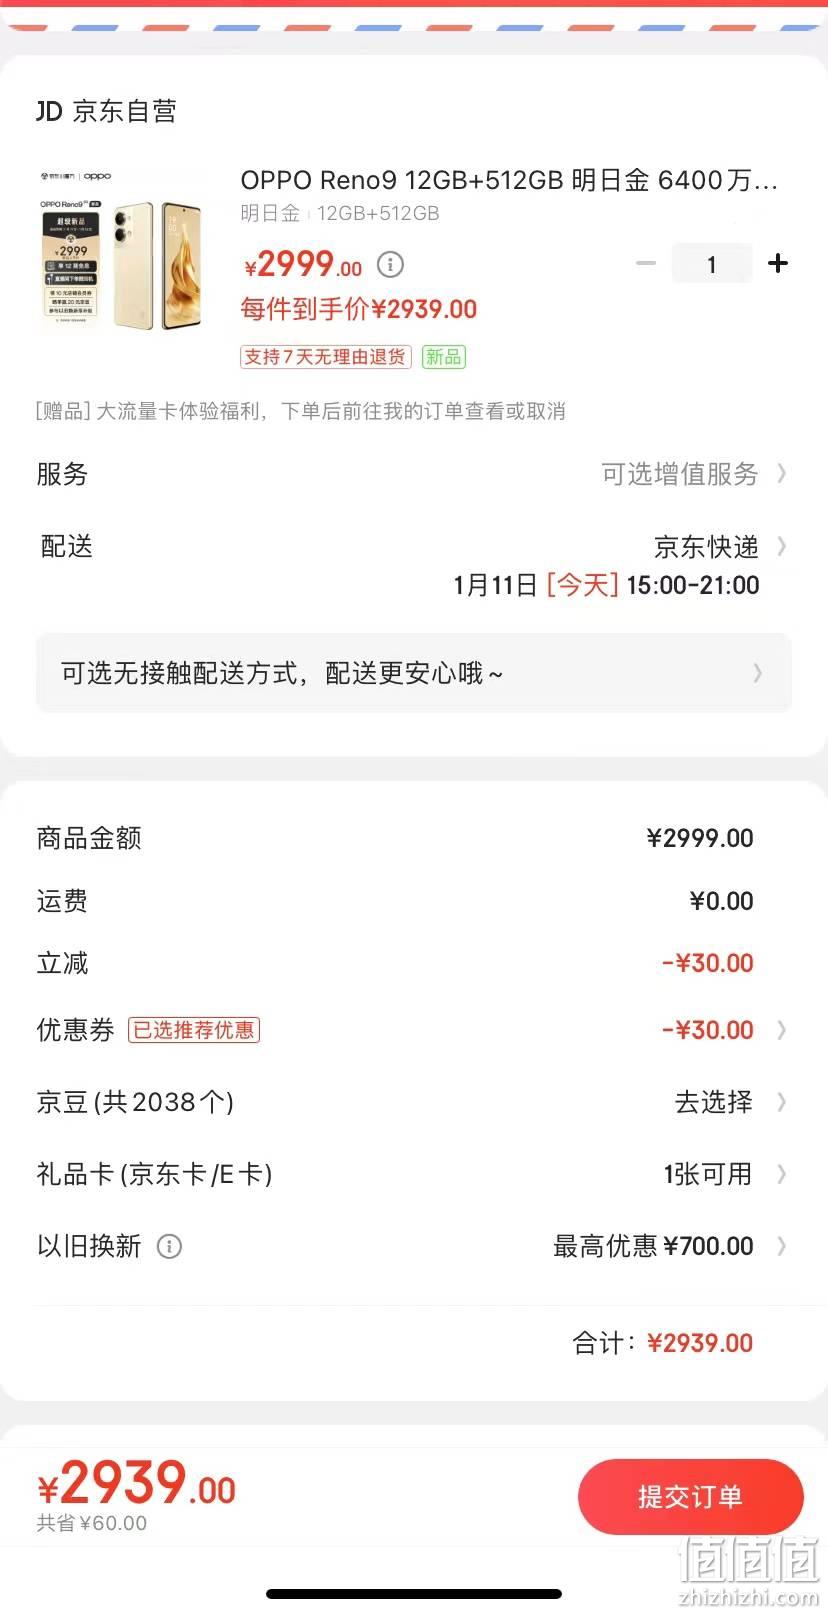Decrease quantity with the minus icon

[646, 264]
